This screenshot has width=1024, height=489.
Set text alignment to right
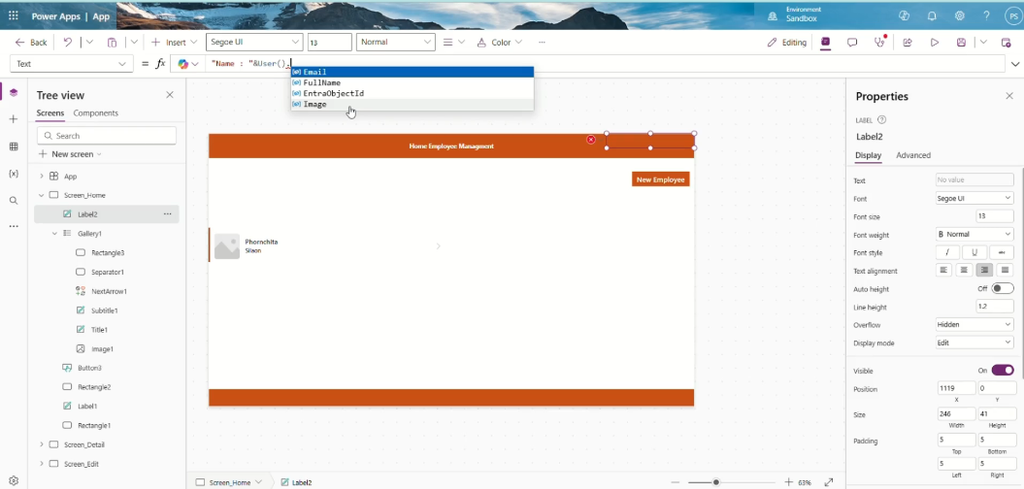(x=984, y=270)
